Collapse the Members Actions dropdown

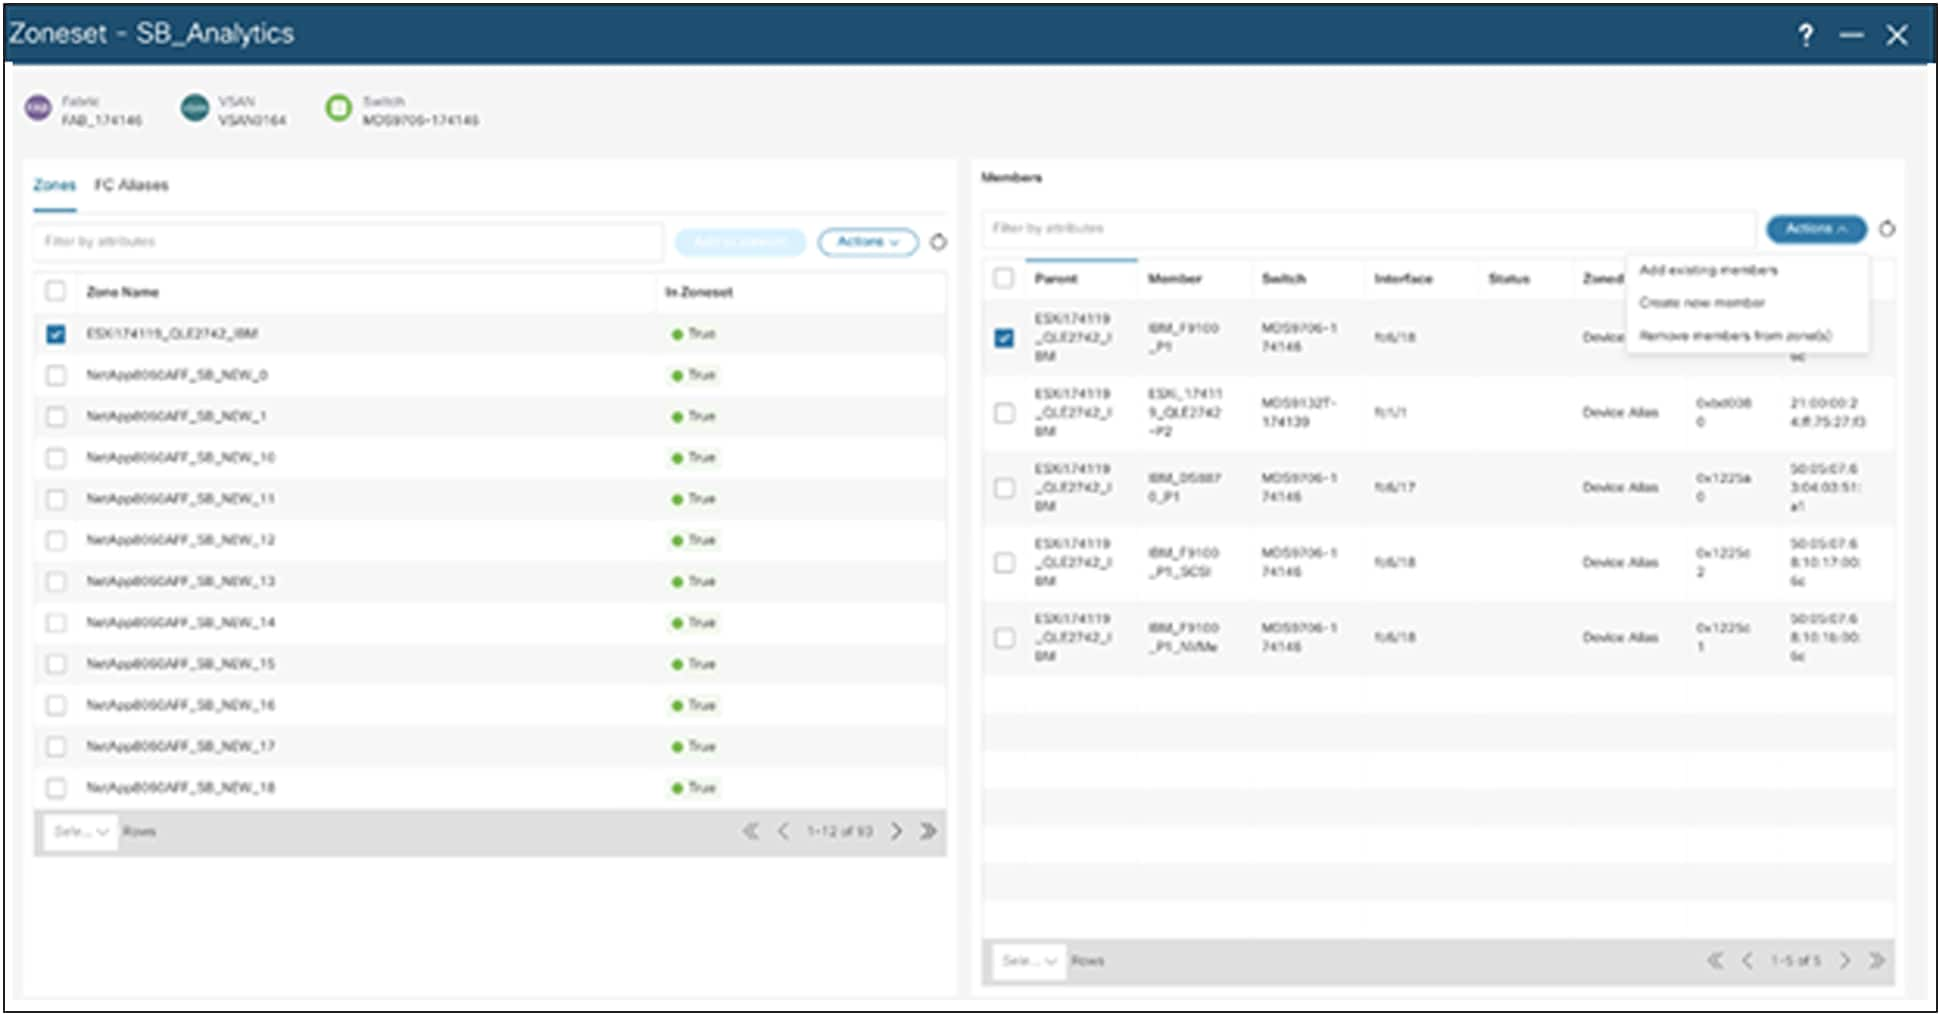tap(1816, 229)
